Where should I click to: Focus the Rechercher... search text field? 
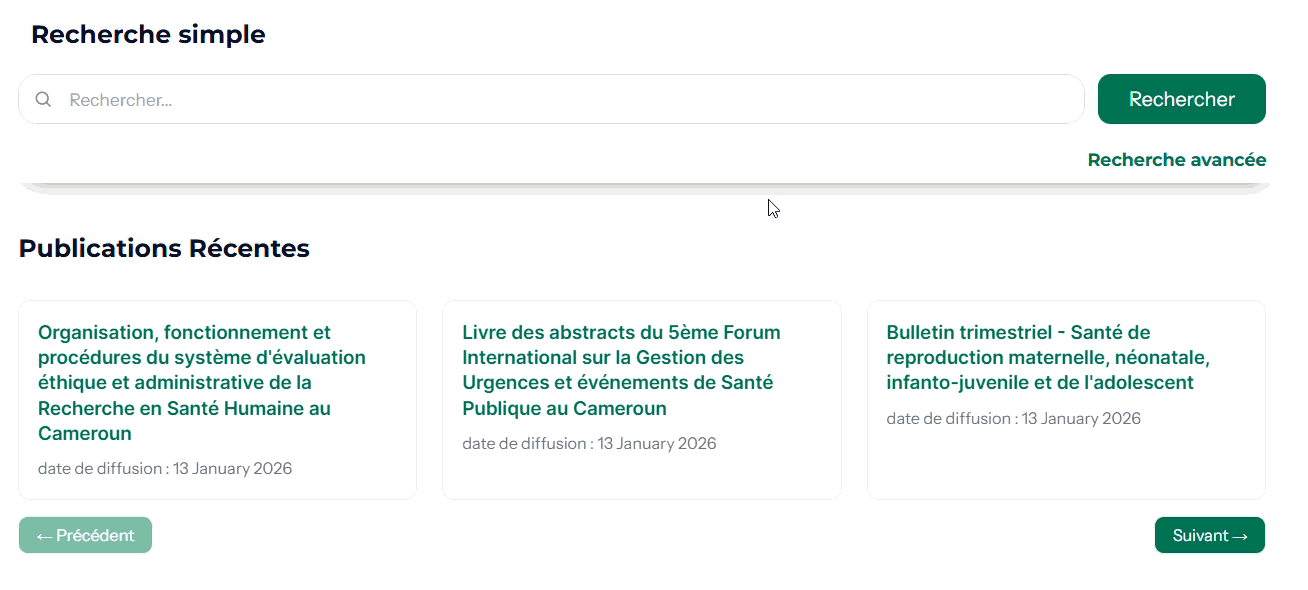pyautogui.click(x=570, y=100)
